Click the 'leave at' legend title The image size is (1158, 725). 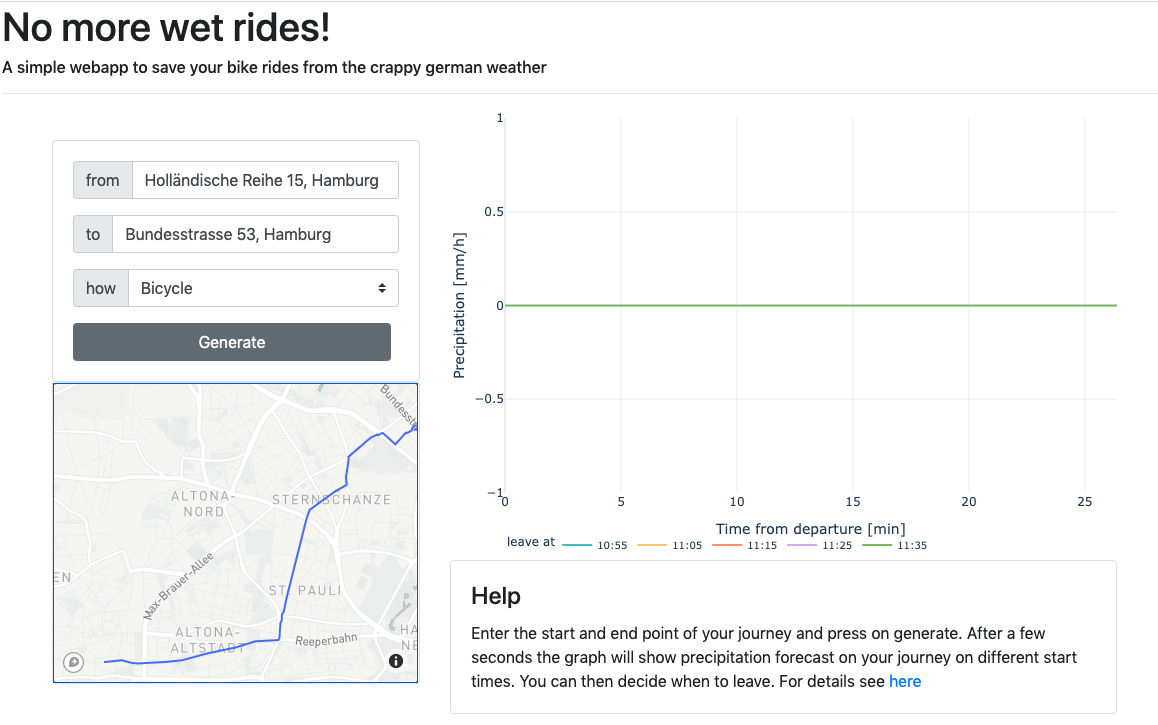point(530,542)
